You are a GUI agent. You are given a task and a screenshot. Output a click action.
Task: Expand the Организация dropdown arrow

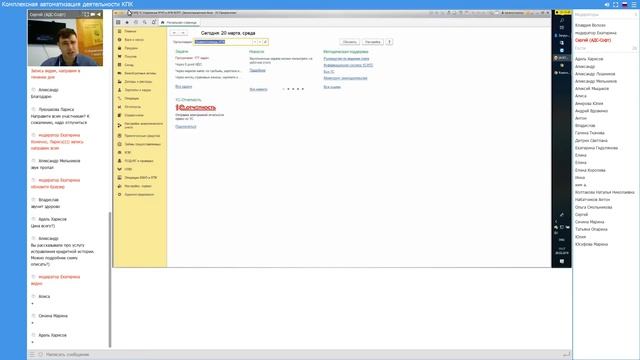pyautogui.click(x=255, y=42)
